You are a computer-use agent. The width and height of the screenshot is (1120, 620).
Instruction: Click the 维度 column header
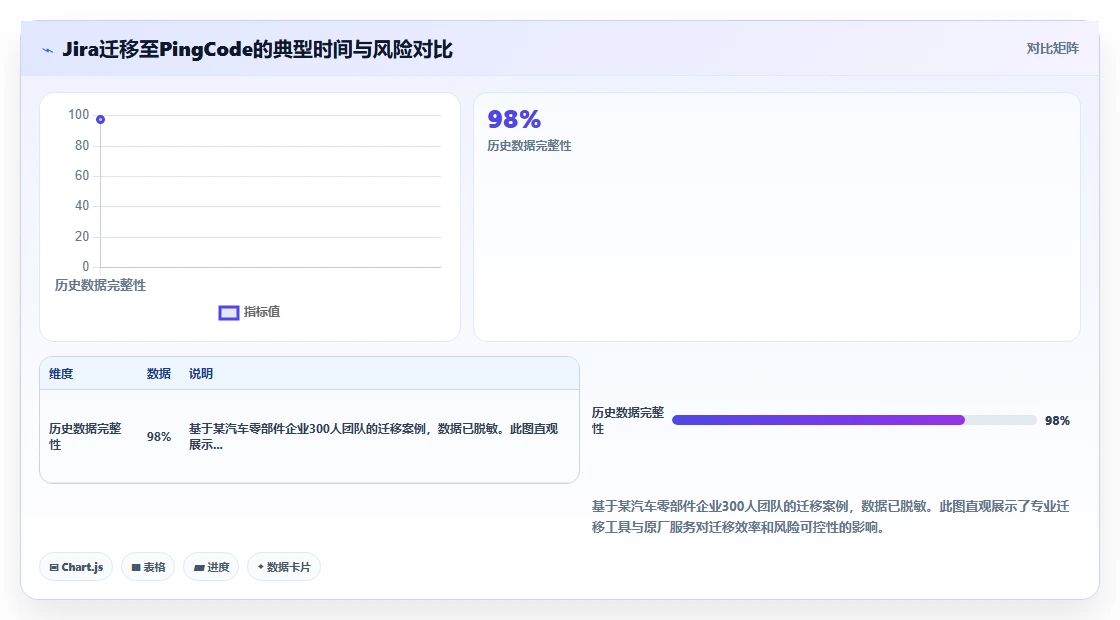click(61, 374)
